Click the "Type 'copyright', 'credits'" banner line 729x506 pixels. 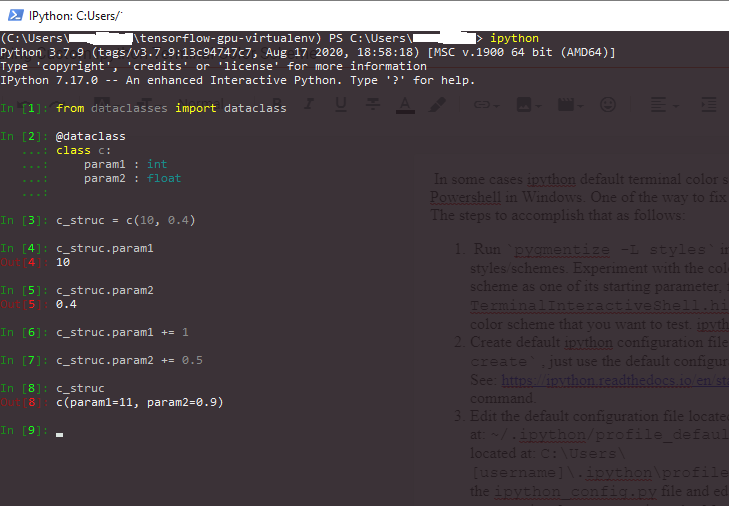(x=213, y=66)
